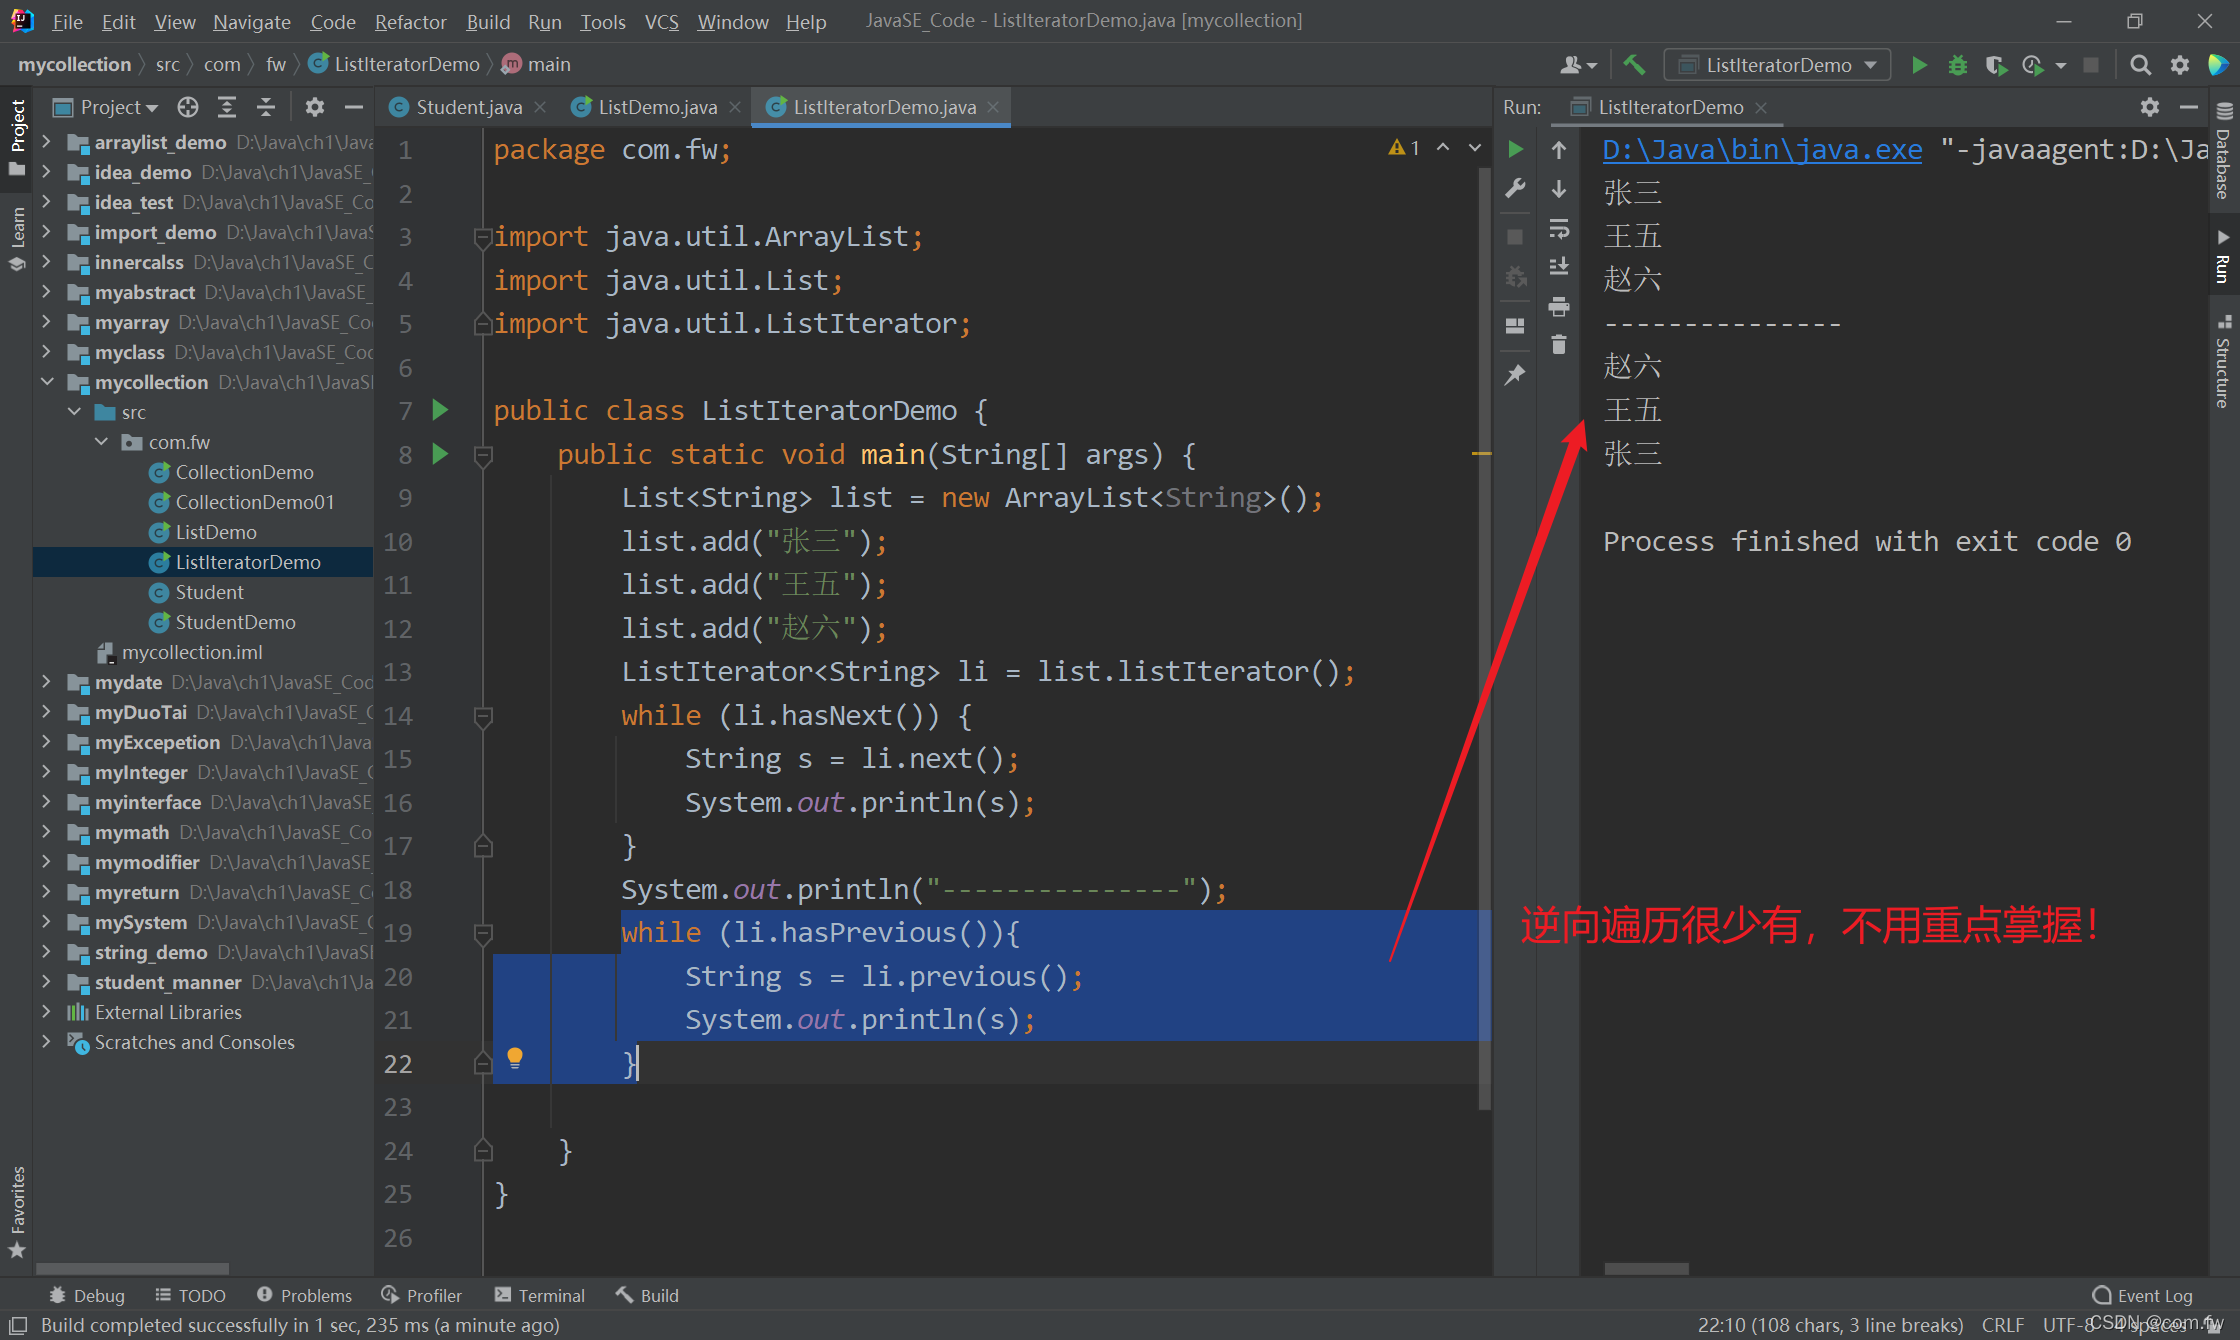Collapse the mycollection module tree node

tap(47, 382)
